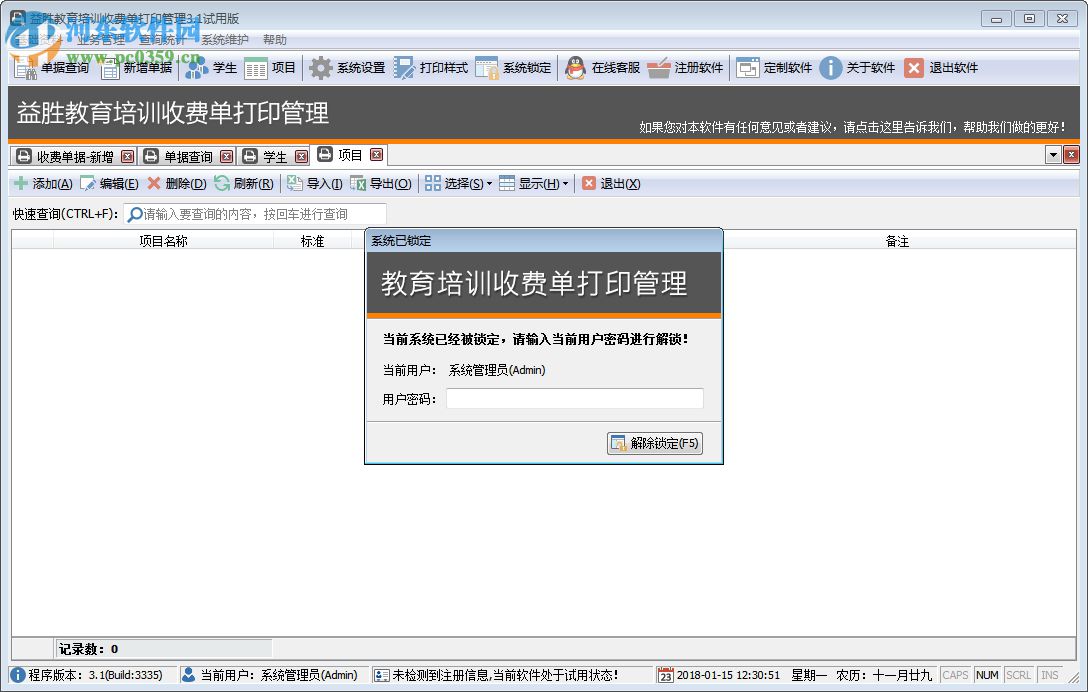Switch to the 学生 student tab
This screenshot has height=692, width=1088.
click(270, 155)
